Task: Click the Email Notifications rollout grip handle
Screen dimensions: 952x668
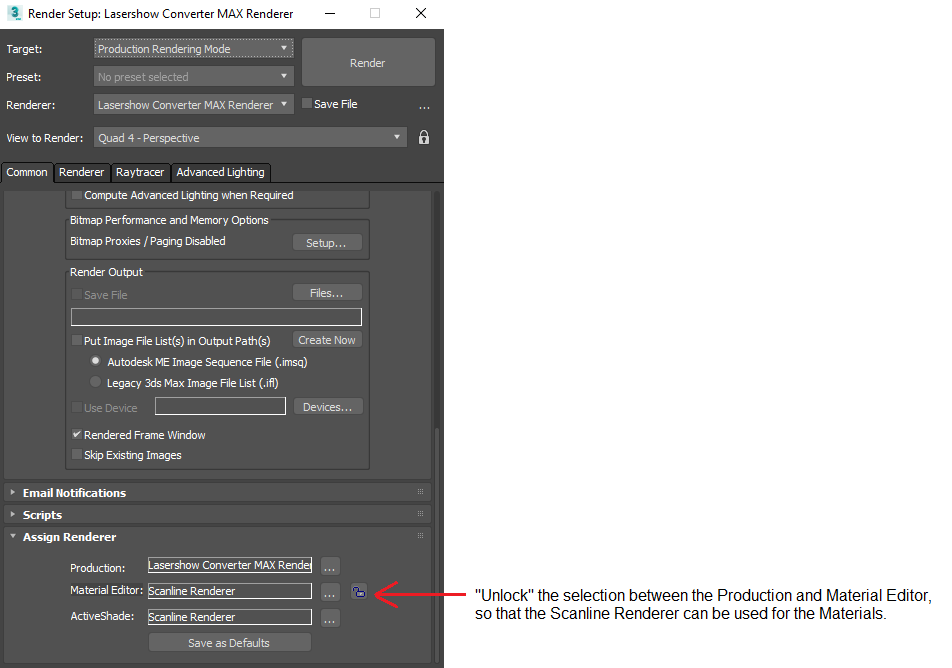Action: coord(421,493)
